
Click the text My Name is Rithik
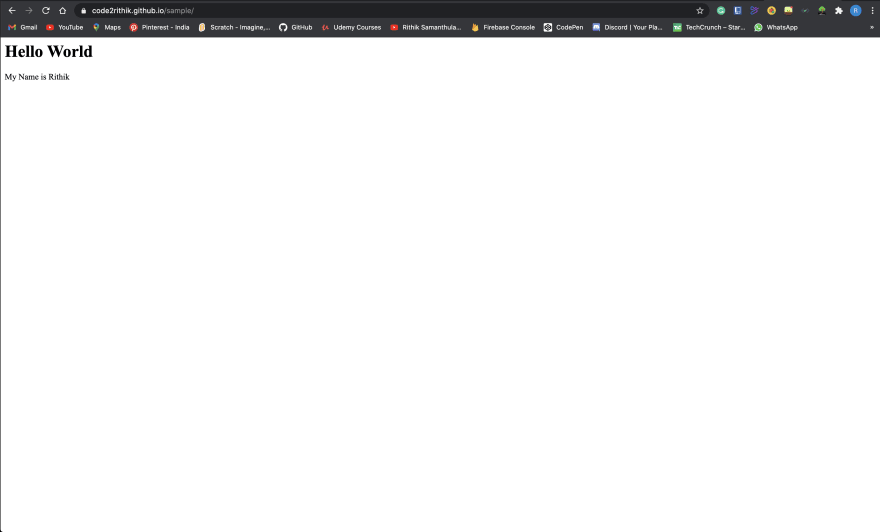[37, 77]
